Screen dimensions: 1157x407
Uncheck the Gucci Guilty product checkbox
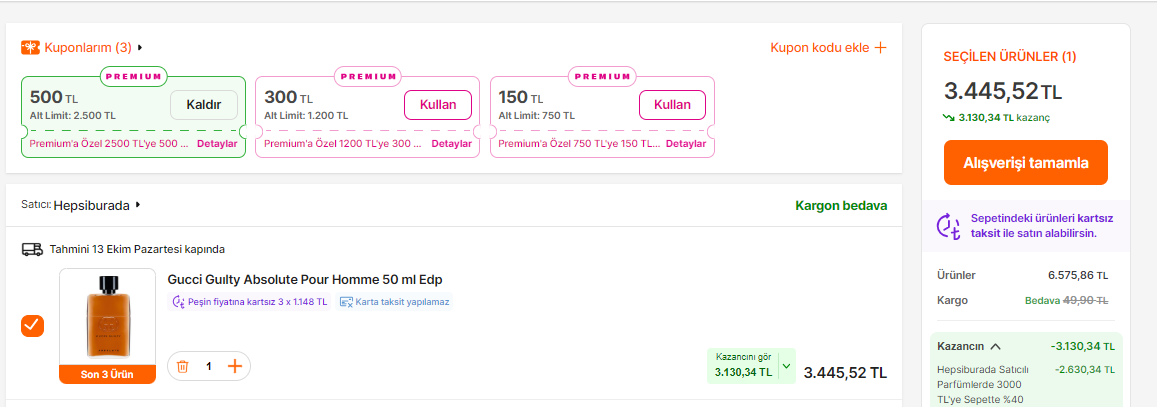pos(32,326)
